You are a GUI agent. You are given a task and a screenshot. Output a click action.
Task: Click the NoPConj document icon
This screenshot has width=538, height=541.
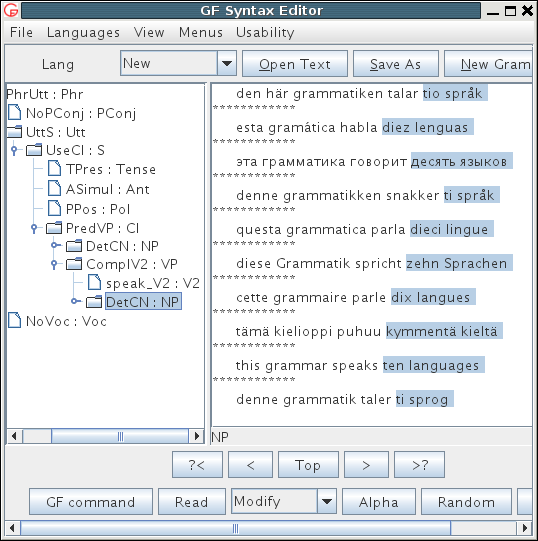click(x=14, y=112)
